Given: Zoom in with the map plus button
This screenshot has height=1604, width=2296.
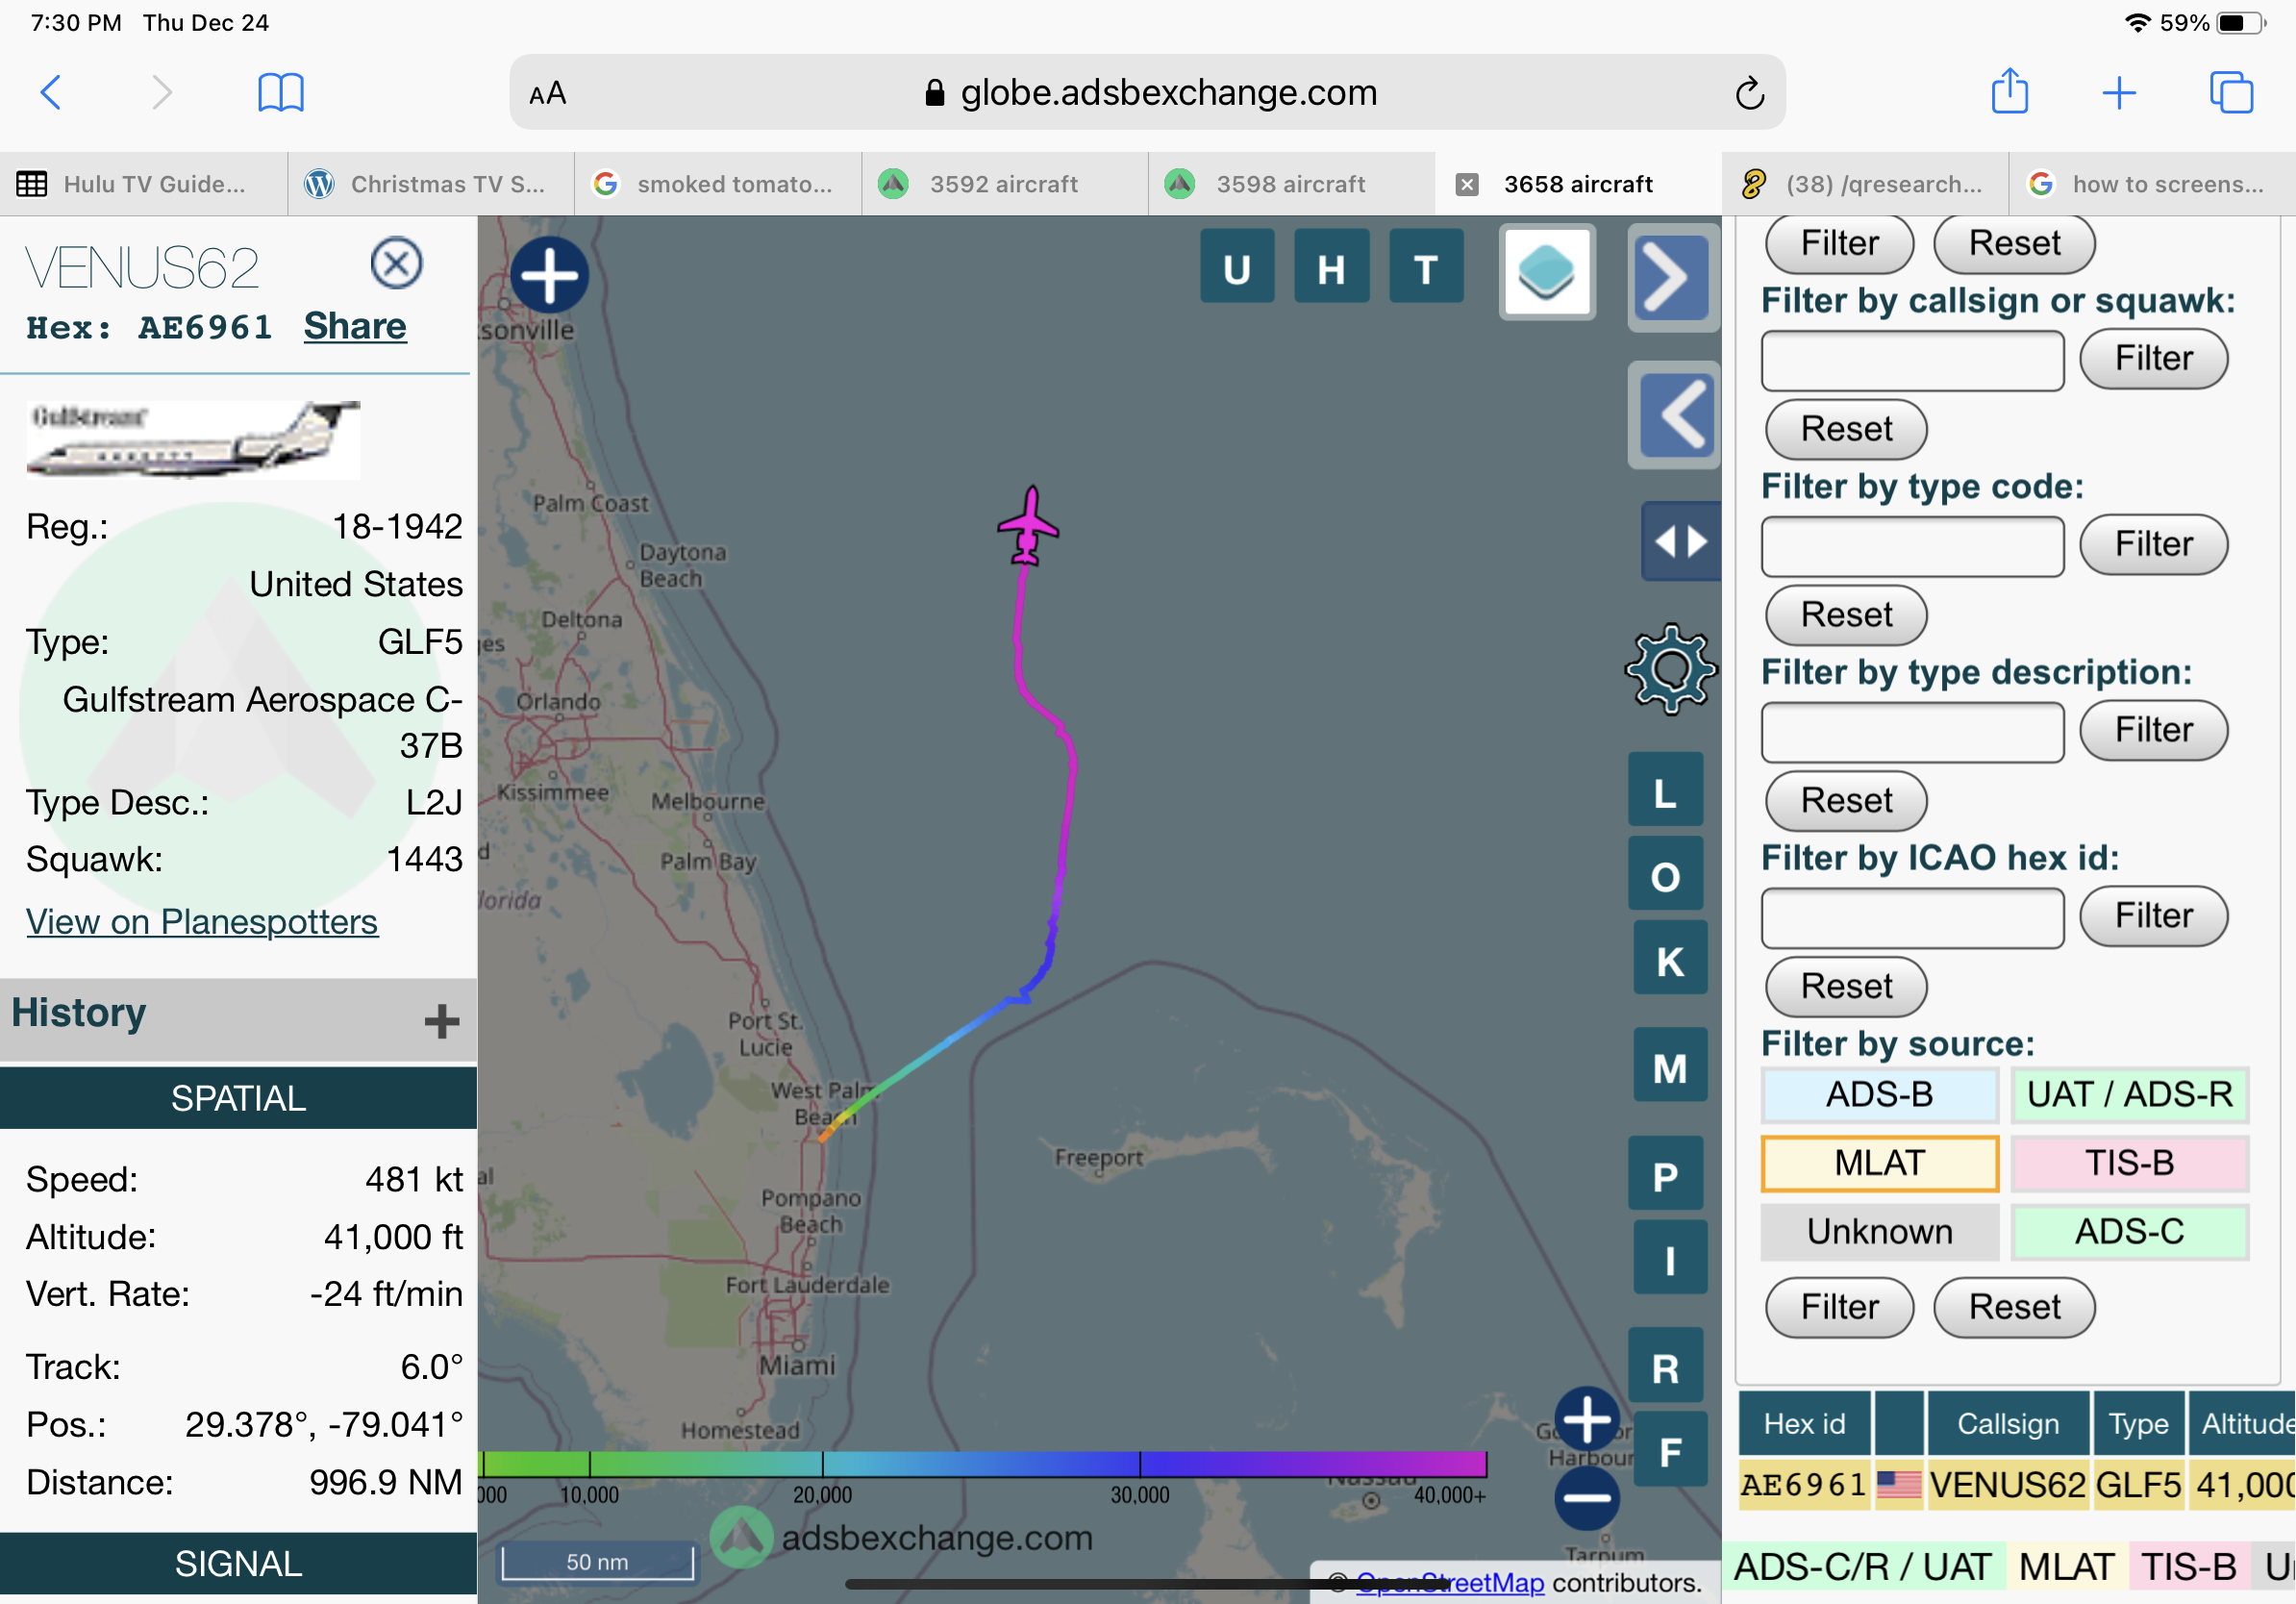Looking at the screenshot, I should pyautogui.click(x=1586, y=1419).
